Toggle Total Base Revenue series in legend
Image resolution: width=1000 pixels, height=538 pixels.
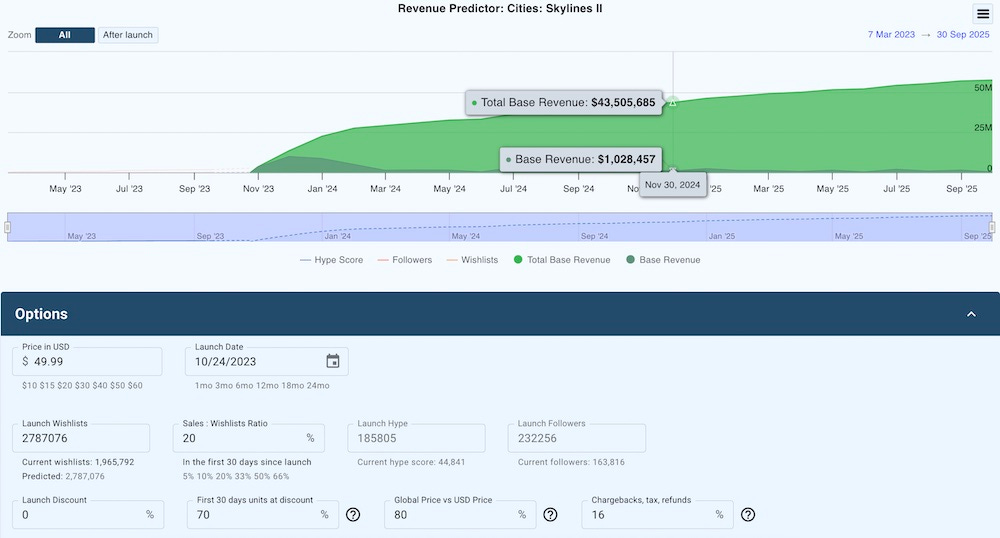click(562, 260)
